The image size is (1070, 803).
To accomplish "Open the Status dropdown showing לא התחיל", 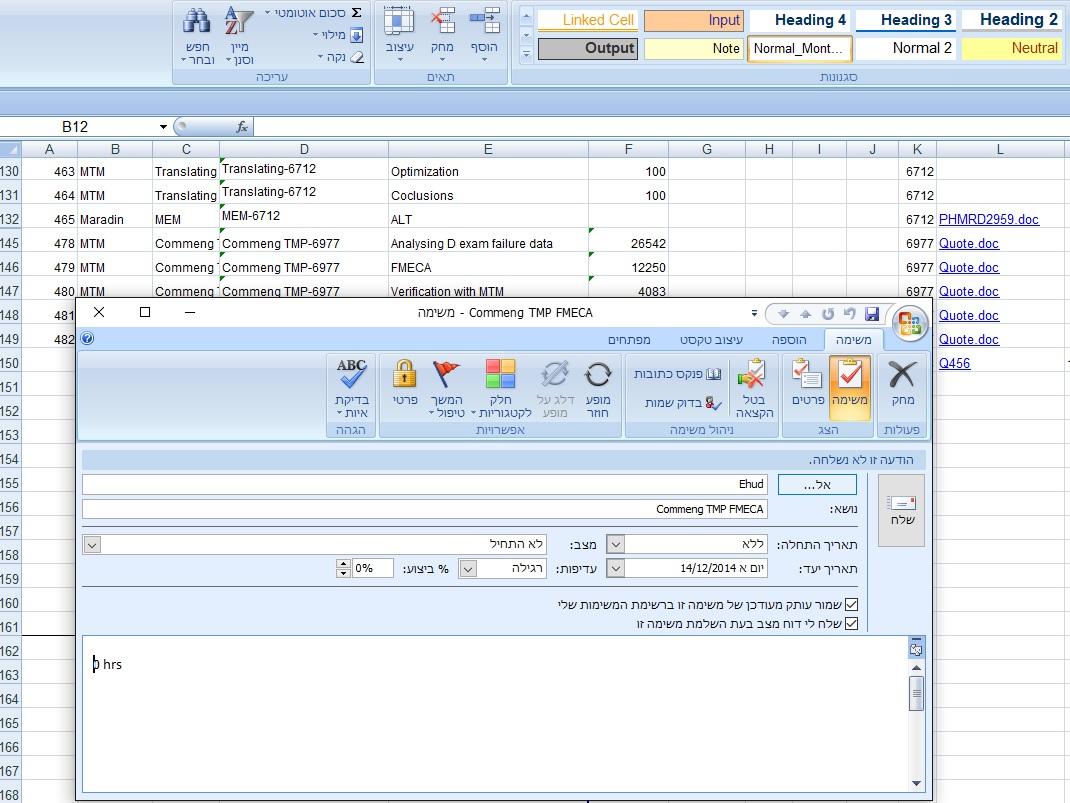I will [x=93, y=544].
